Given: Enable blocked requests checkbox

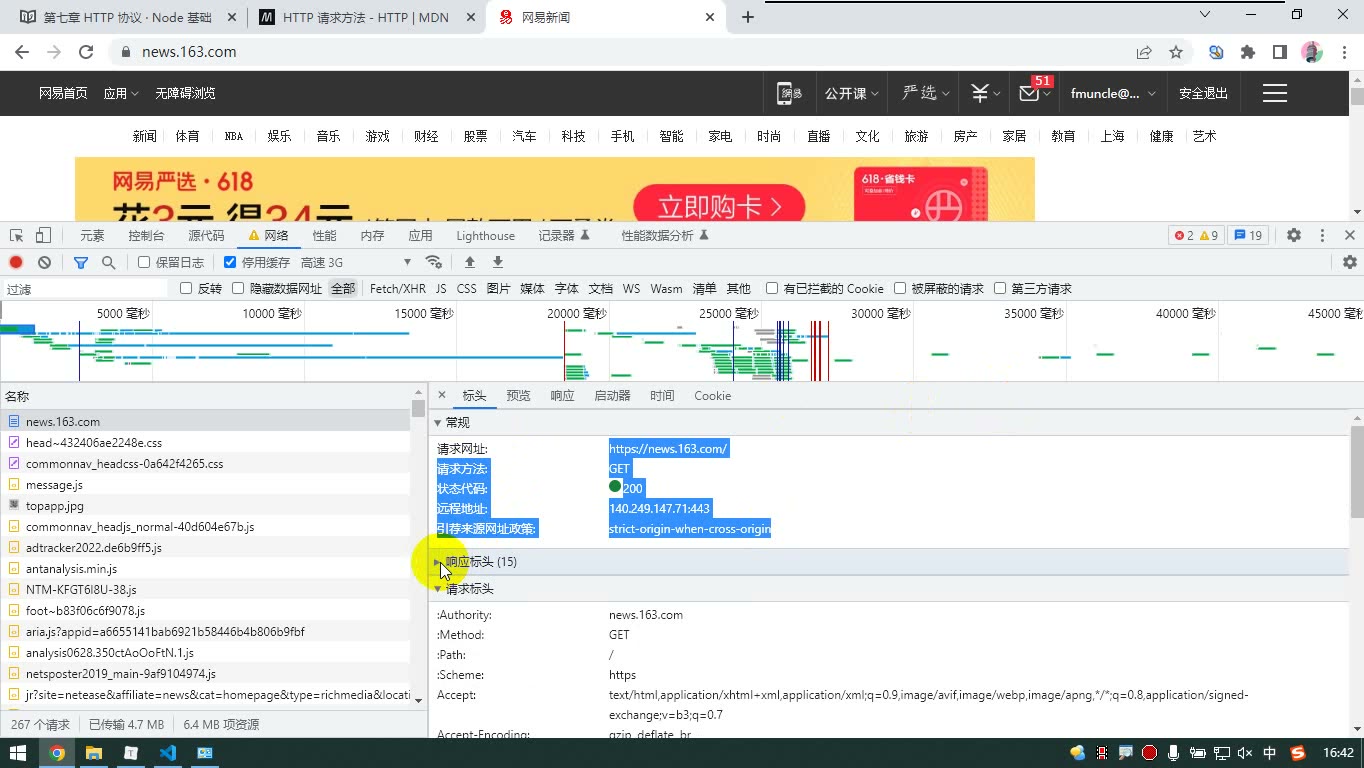Looking at the screenshot, I should click(900, 288).
